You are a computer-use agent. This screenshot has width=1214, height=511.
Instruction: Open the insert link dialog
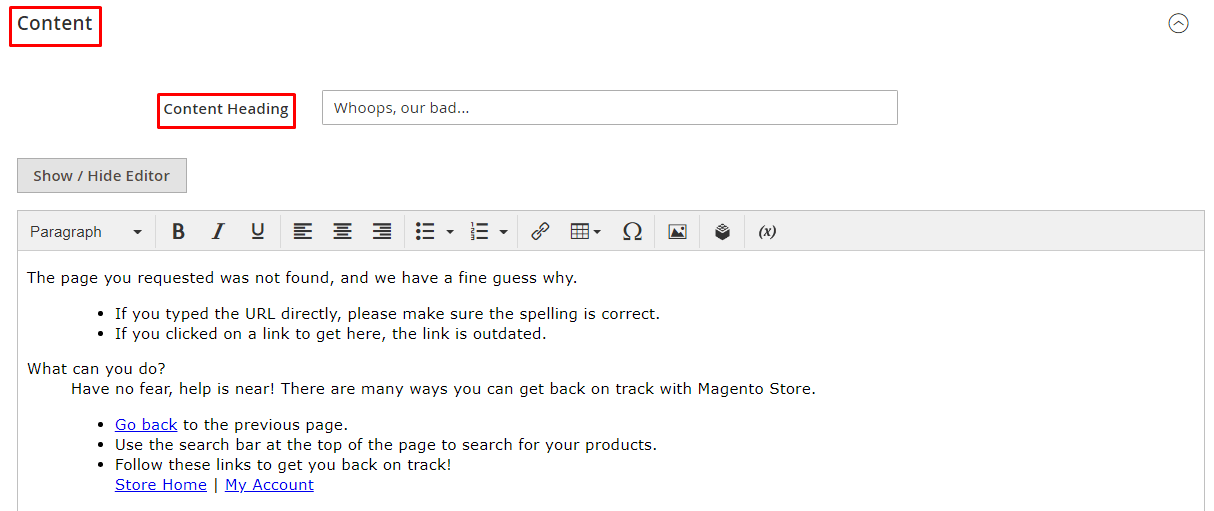pos(540,231)
